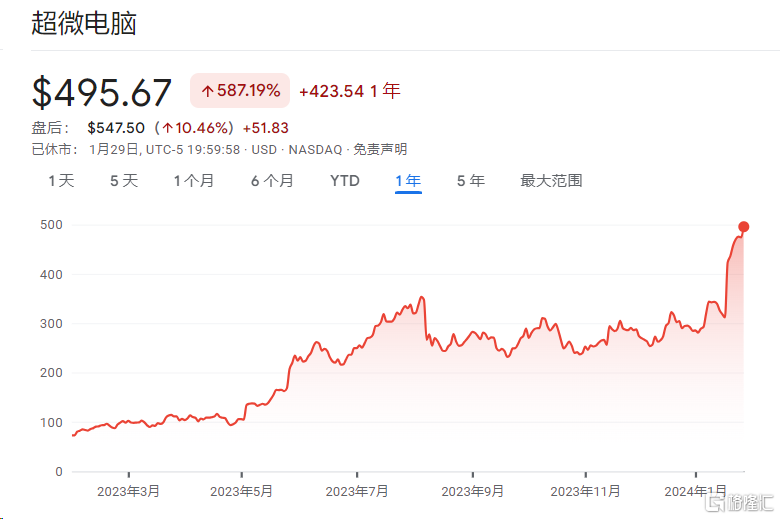Show the 1个月 chart range

(x=193, y=181)
